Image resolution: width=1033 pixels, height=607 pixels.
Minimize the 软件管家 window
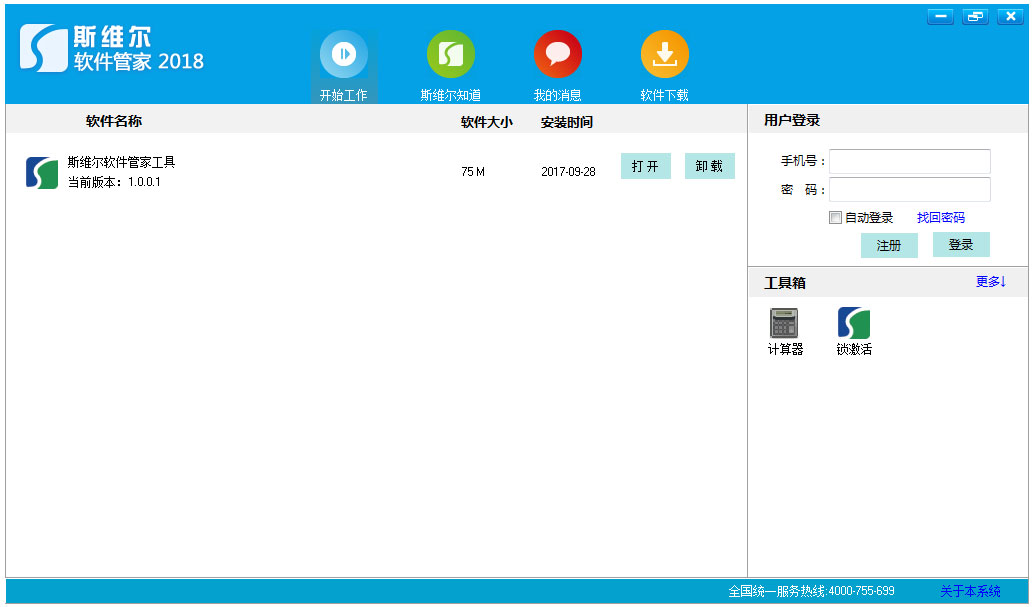tap(940, 16)
